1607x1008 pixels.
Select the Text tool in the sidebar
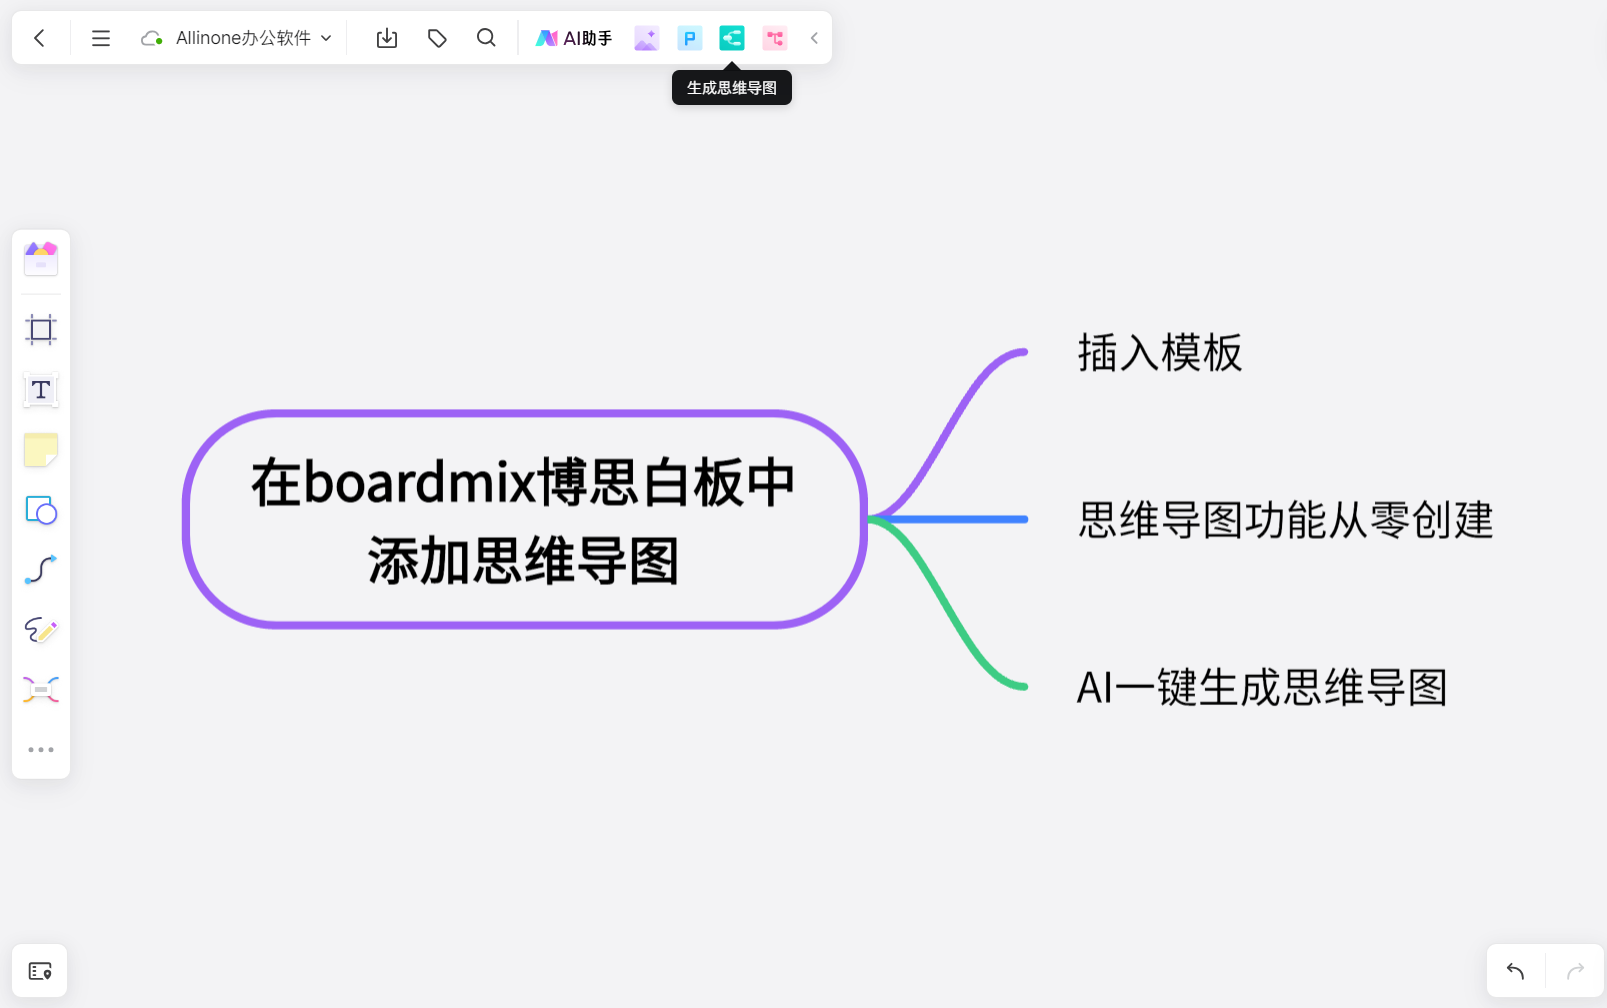point(40,390)
